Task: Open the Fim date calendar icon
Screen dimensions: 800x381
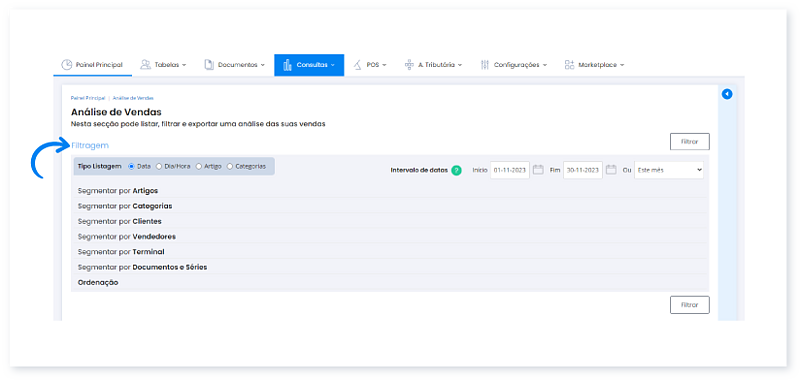Action: tap(611, 170)
